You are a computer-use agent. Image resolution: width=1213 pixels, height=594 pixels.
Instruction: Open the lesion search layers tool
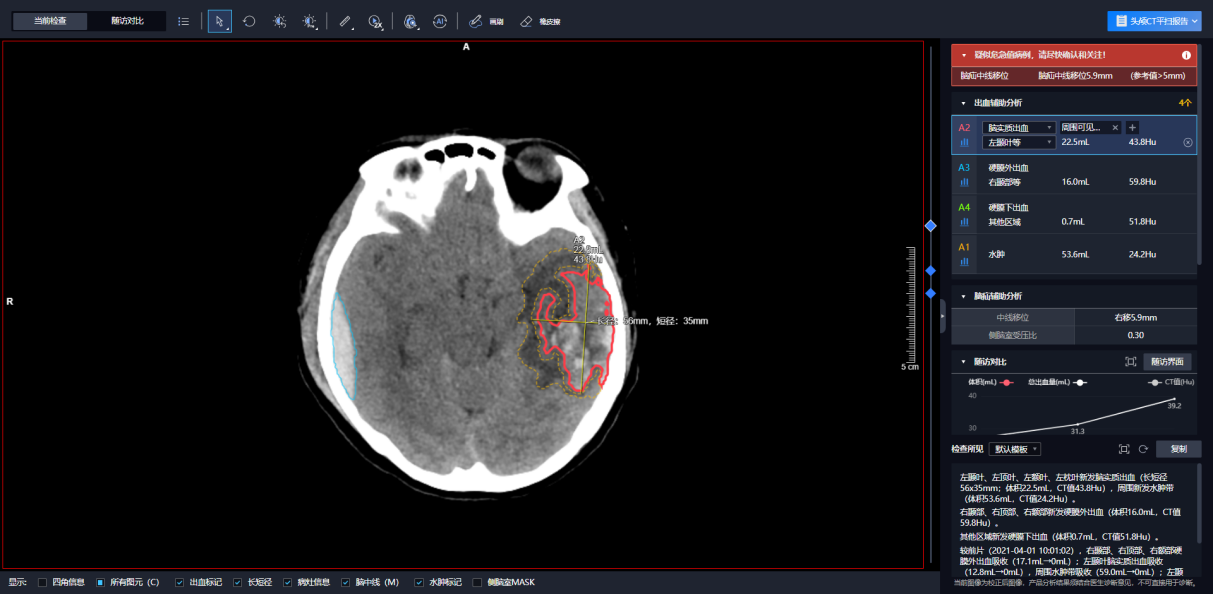point(410,21)
